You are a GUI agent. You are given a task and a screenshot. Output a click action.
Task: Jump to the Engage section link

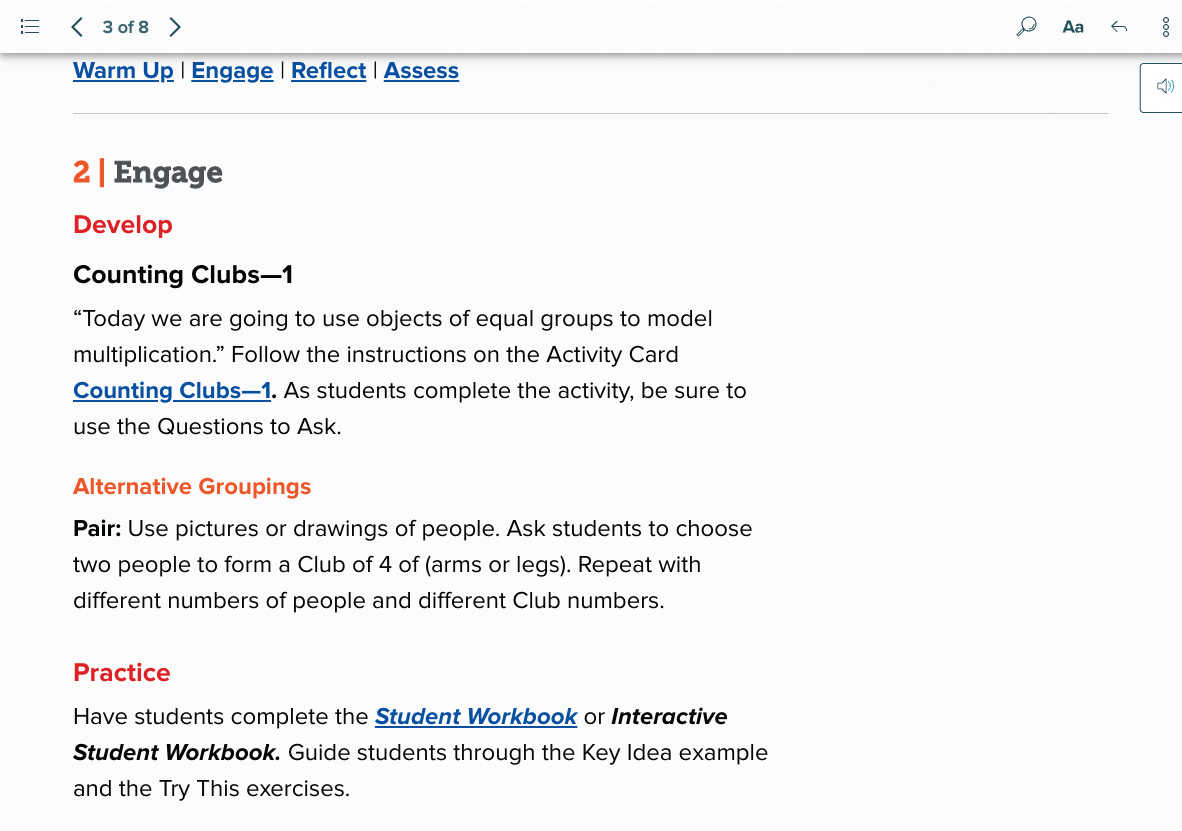(232, 71)
